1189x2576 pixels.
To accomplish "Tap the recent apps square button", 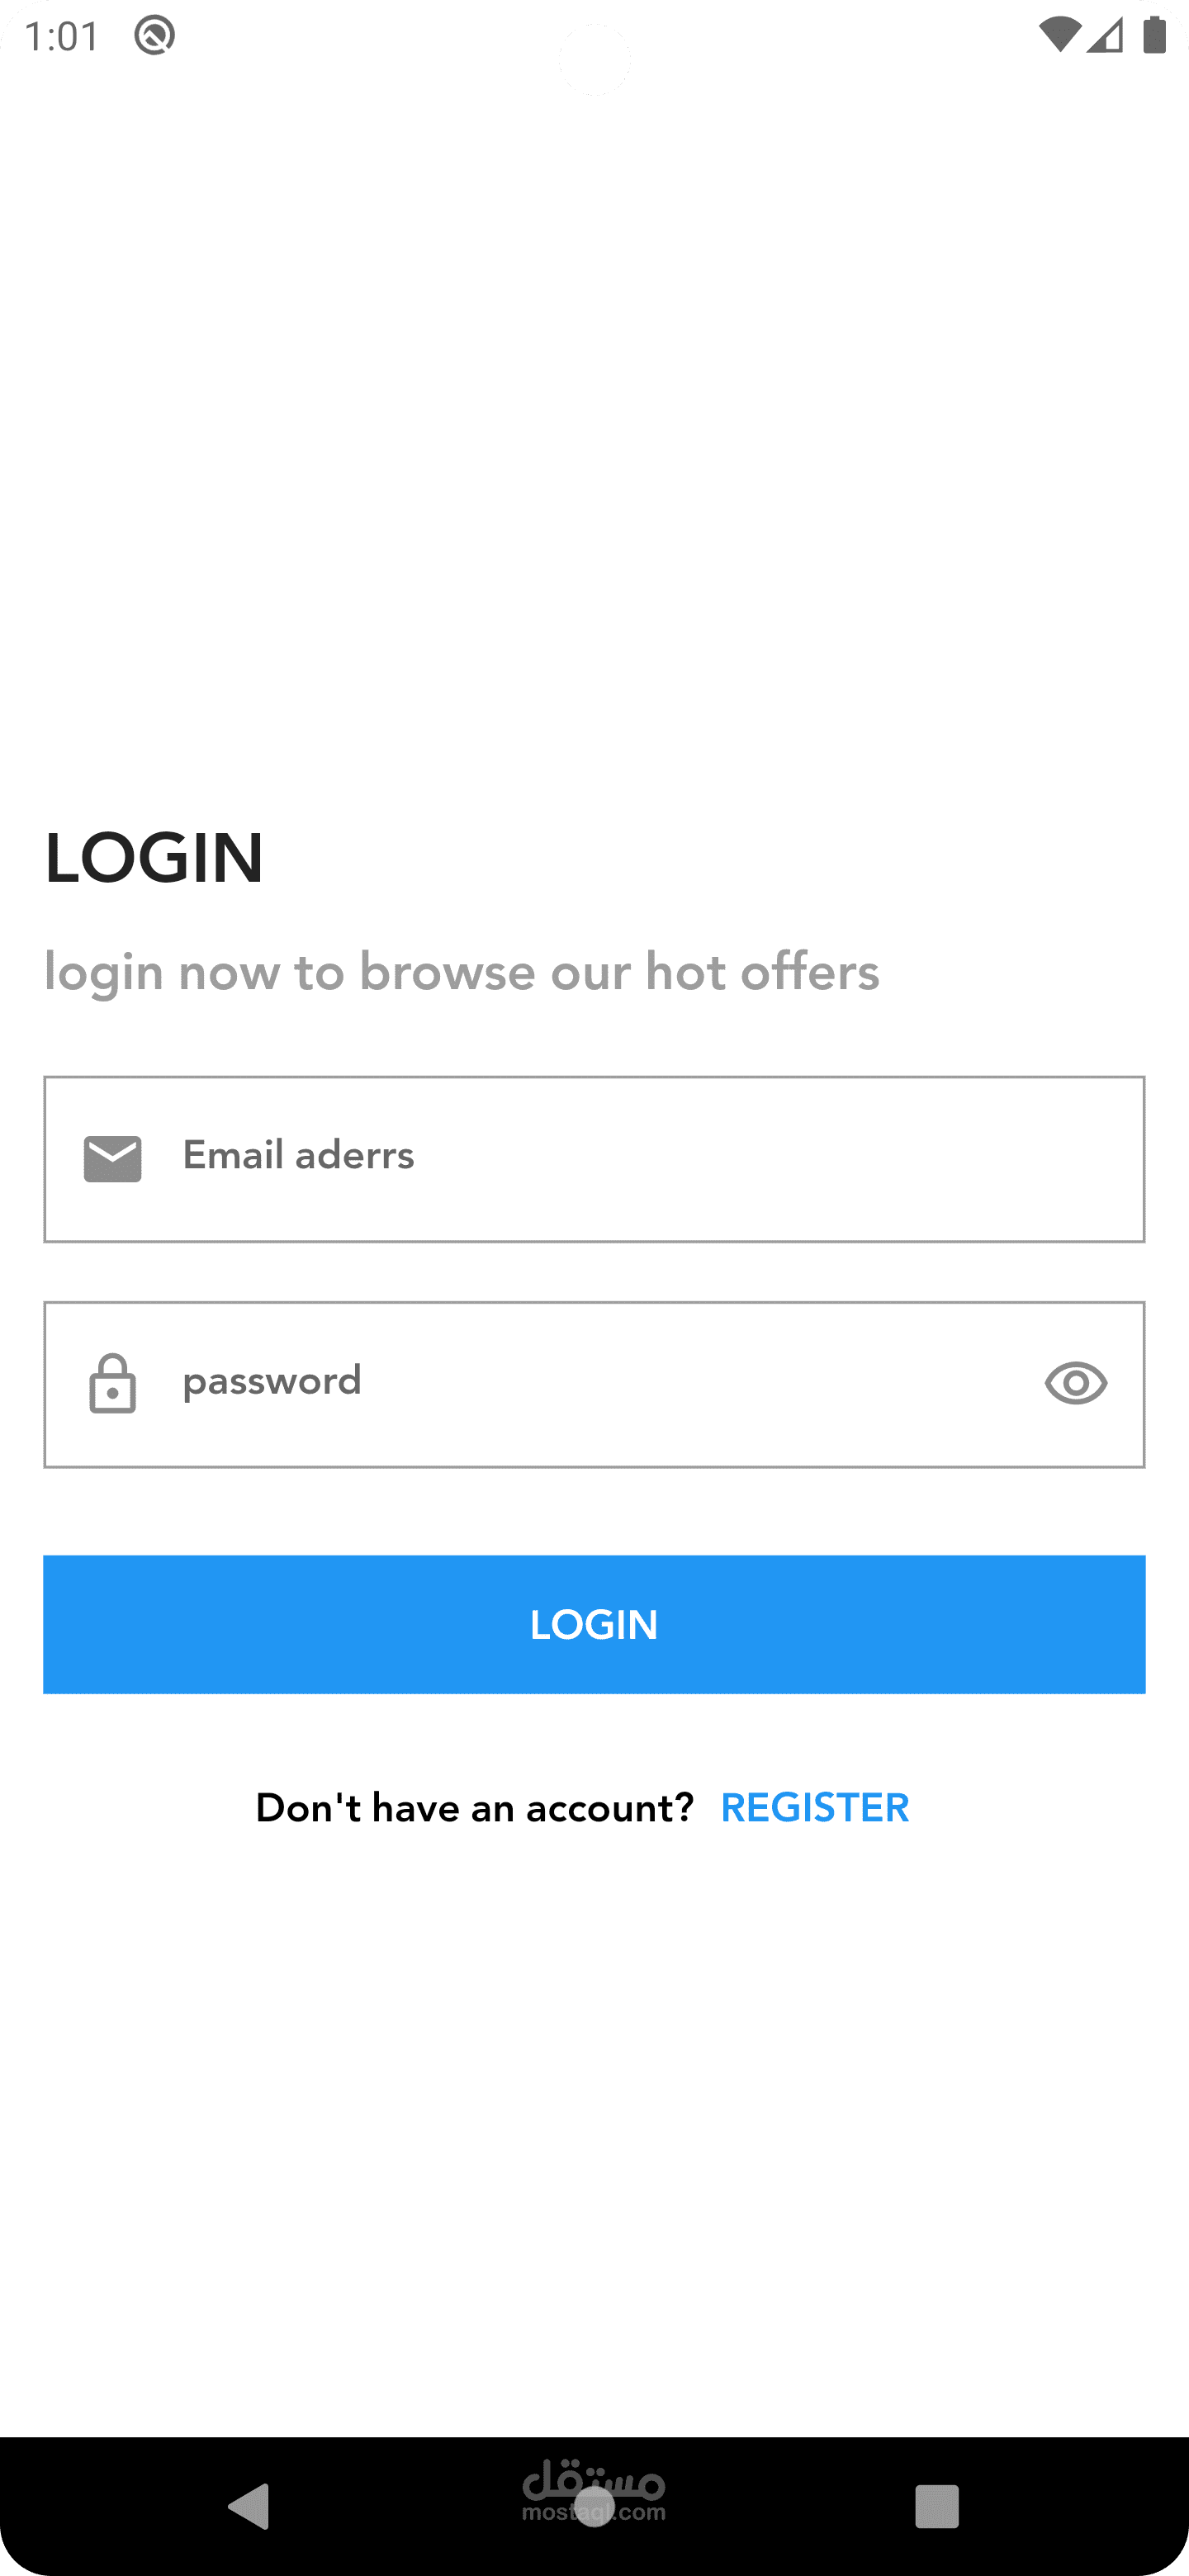I will pyautogui.click(x=937, y=2506).
